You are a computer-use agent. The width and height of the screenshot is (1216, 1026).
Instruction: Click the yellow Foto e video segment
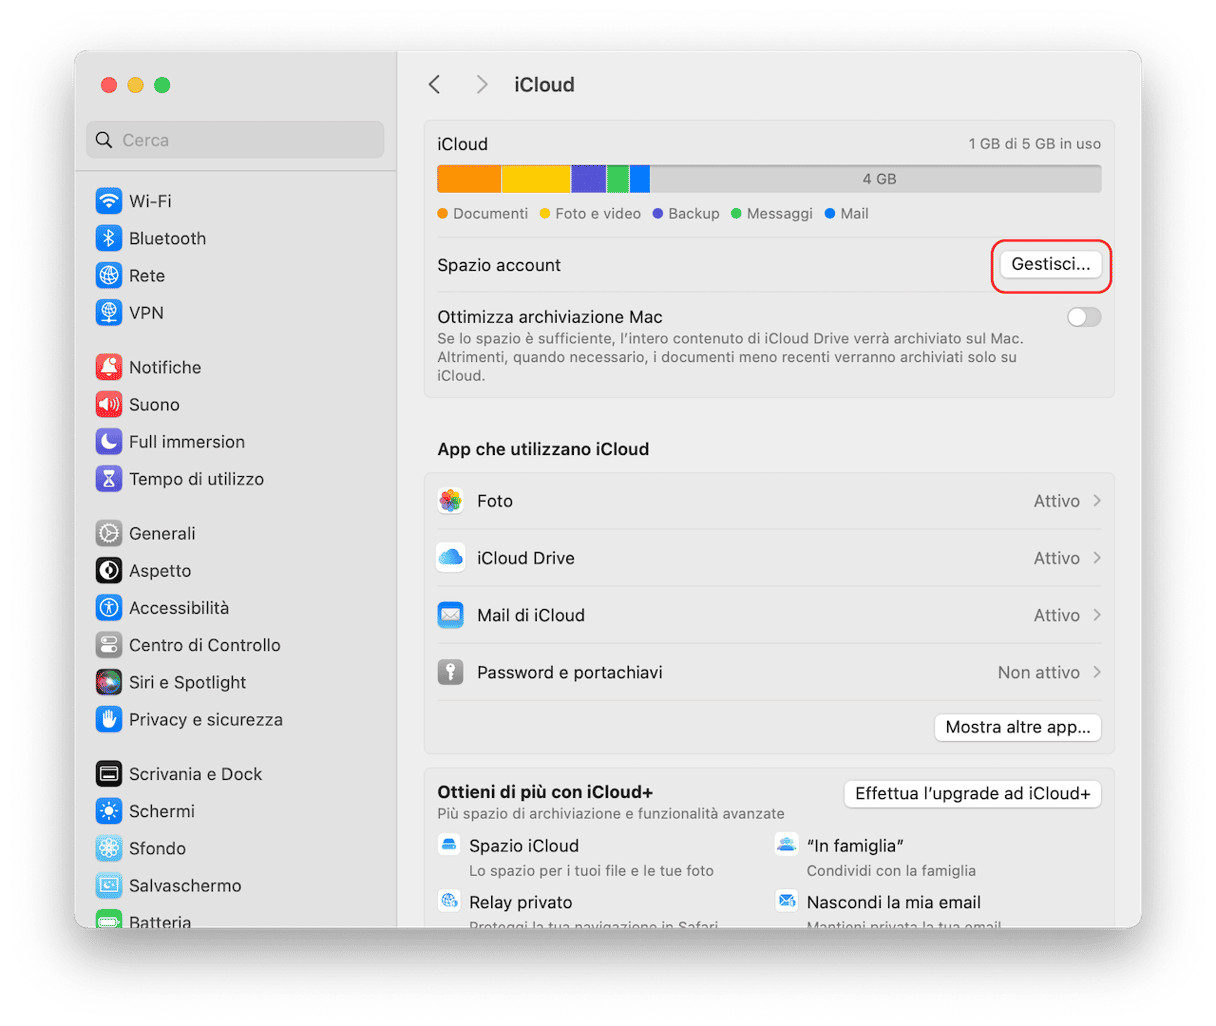[x=536, y=179]
